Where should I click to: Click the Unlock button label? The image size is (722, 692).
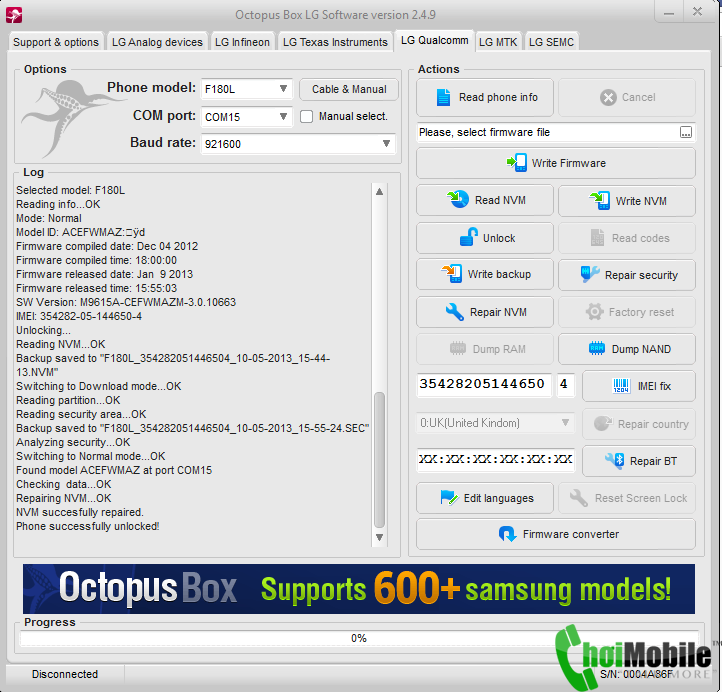(x=499, y=238)
